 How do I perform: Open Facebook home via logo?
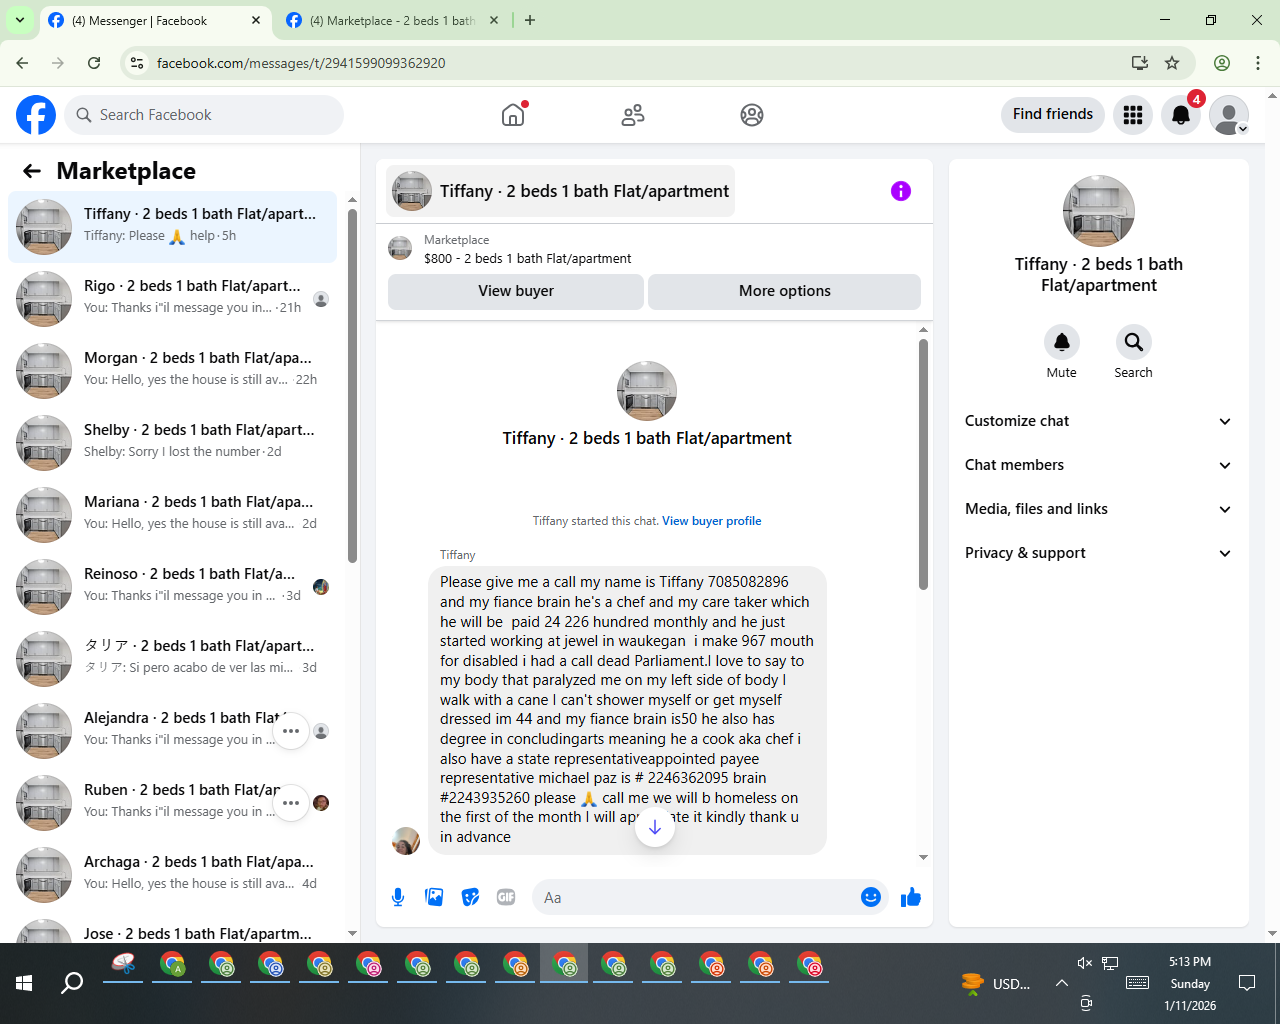[36, 115]
